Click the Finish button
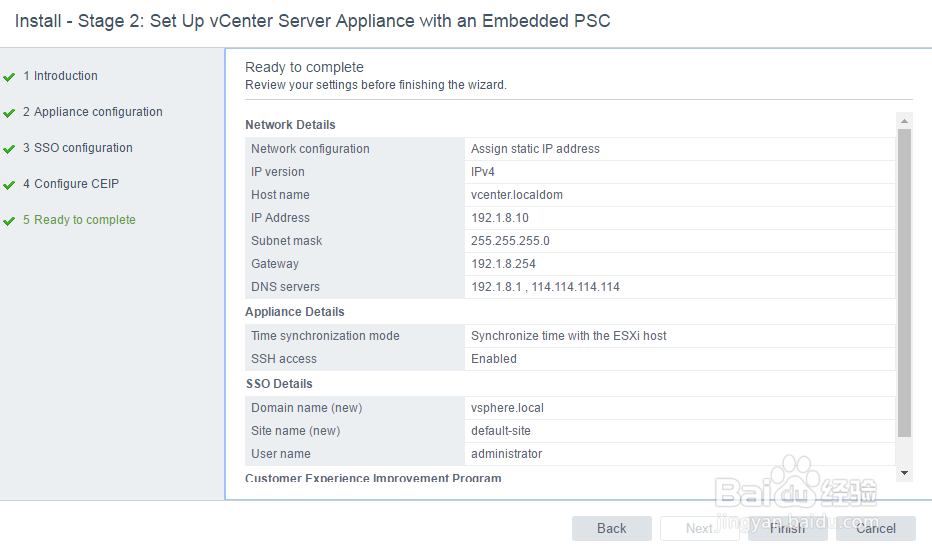Screen dimensions: 932x554 click(788, 528)
